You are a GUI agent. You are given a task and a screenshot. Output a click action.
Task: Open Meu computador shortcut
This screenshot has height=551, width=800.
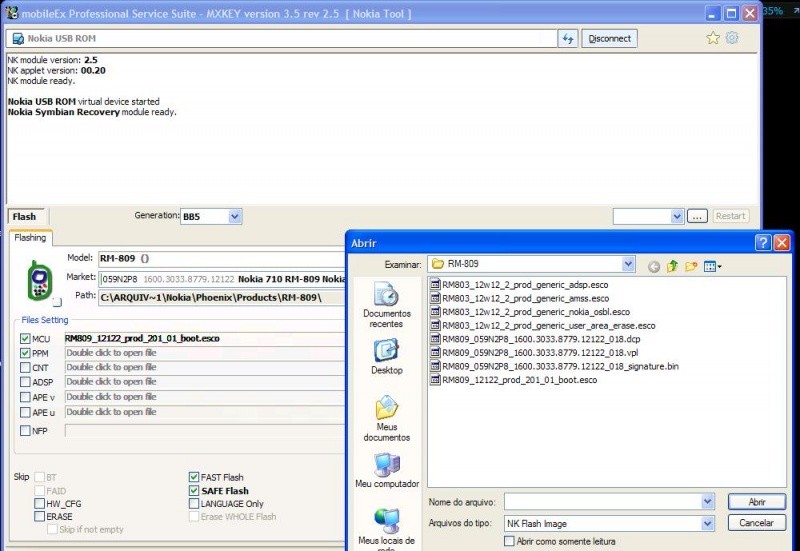387,470
